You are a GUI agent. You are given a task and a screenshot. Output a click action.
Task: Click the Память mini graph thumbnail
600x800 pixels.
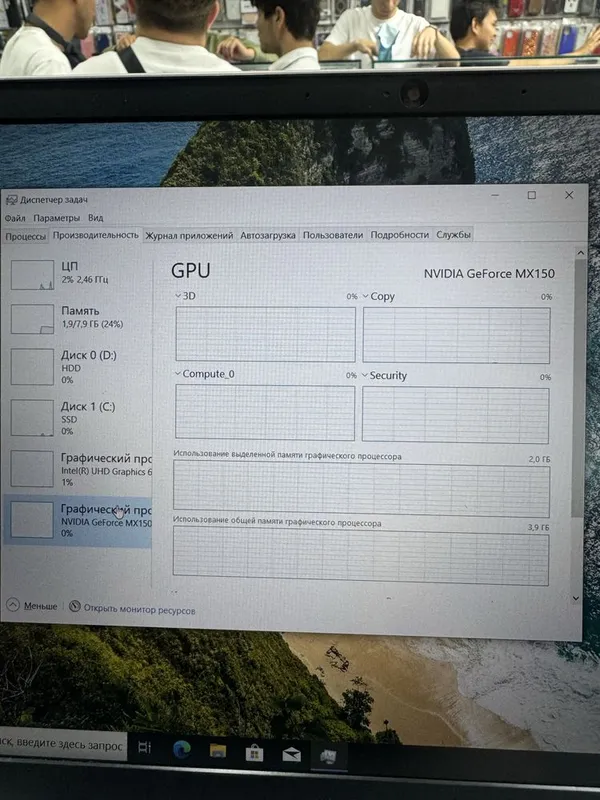point(33,319)
